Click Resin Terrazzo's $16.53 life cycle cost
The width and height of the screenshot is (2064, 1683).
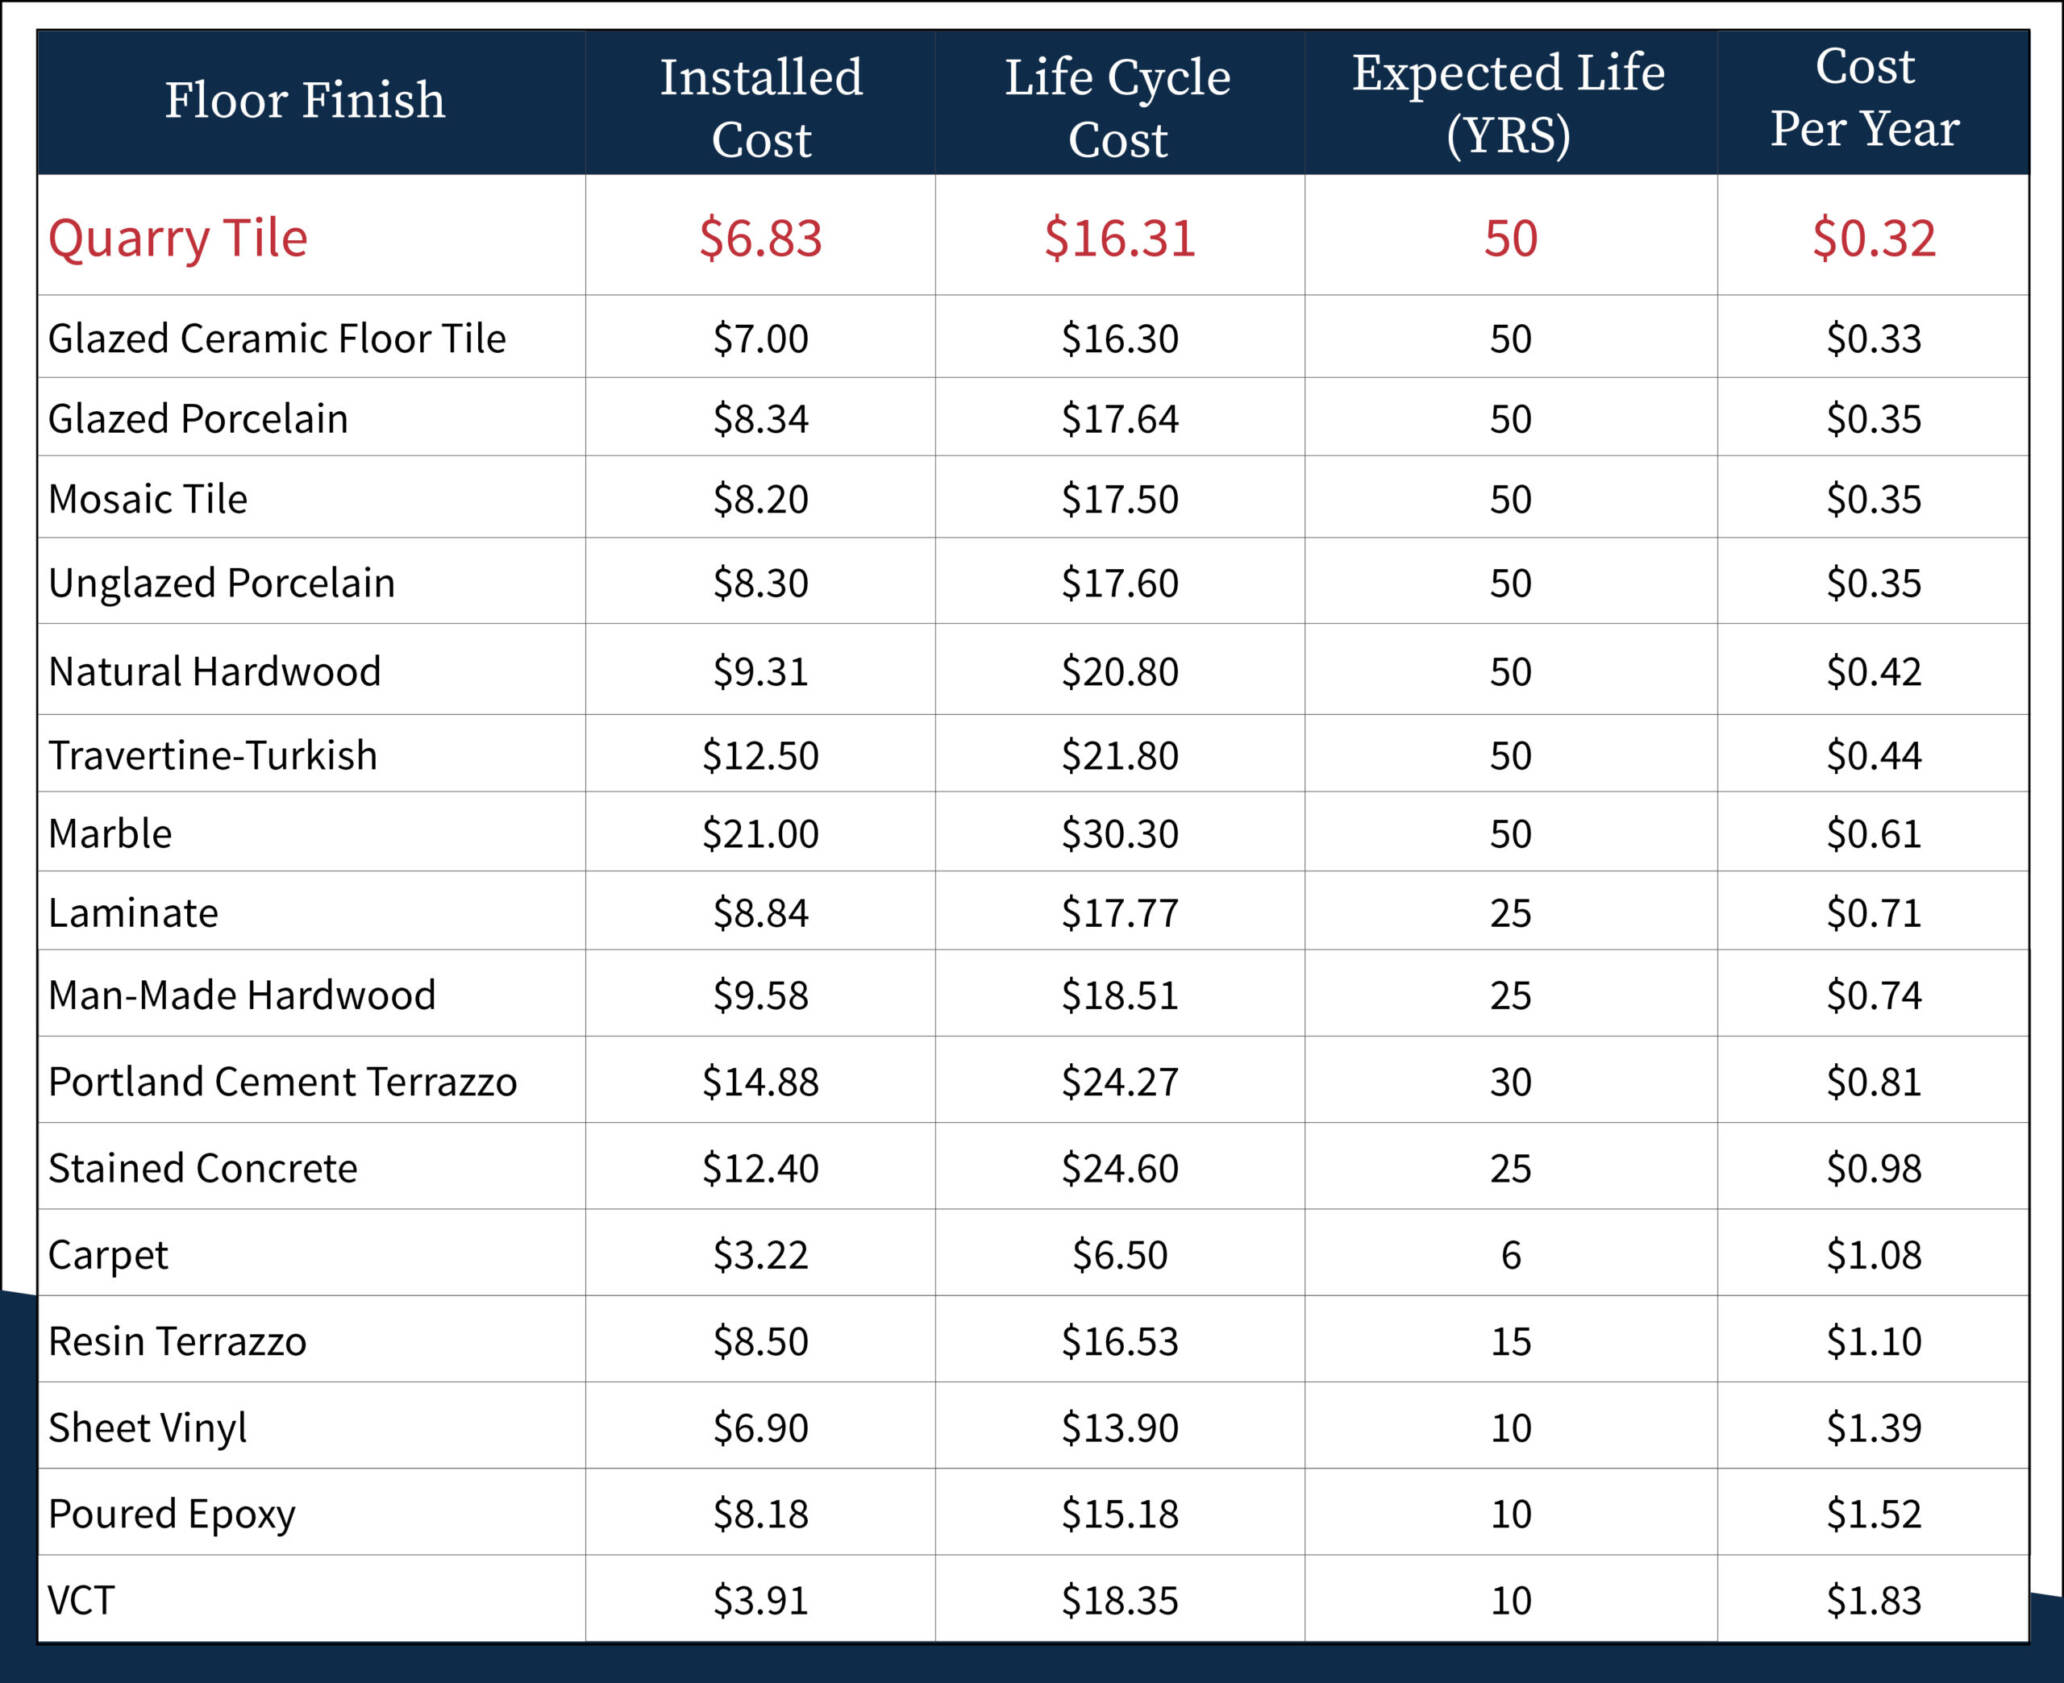click(x=1120, y=1341)
